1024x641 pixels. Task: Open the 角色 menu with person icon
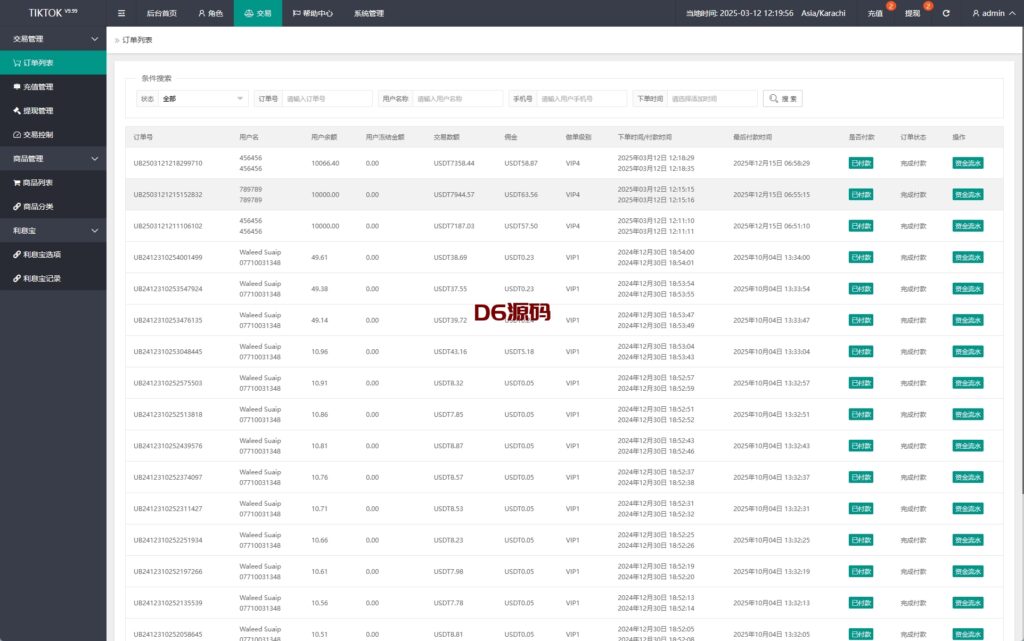coord(210,13)
